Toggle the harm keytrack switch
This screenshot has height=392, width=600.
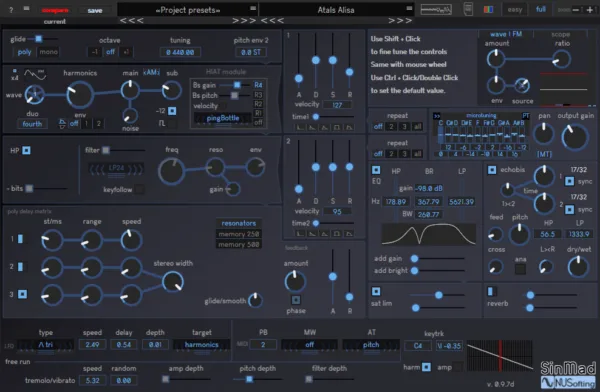[x=426, y=367]
